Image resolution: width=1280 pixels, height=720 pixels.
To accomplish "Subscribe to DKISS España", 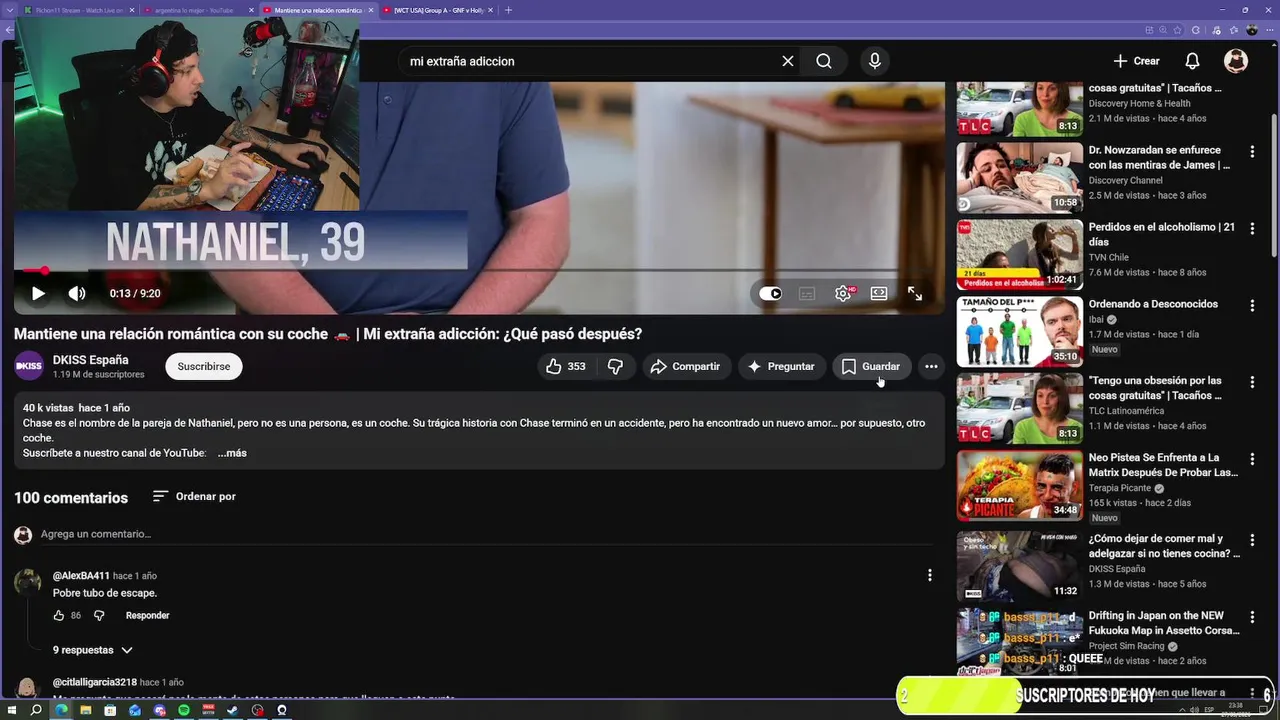I will pyautogui.click(x=204, y=366).
